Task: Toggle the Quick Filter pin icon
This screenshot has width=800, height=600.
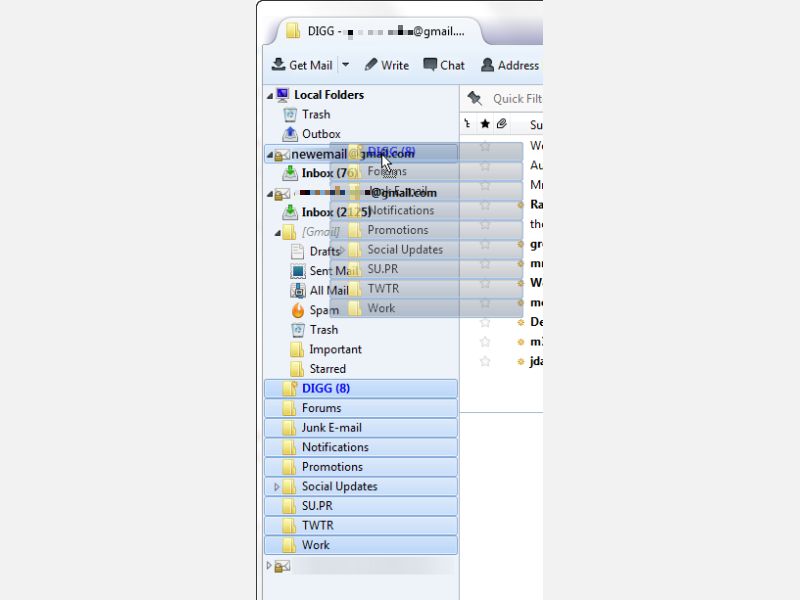Action: coord(474,98)
